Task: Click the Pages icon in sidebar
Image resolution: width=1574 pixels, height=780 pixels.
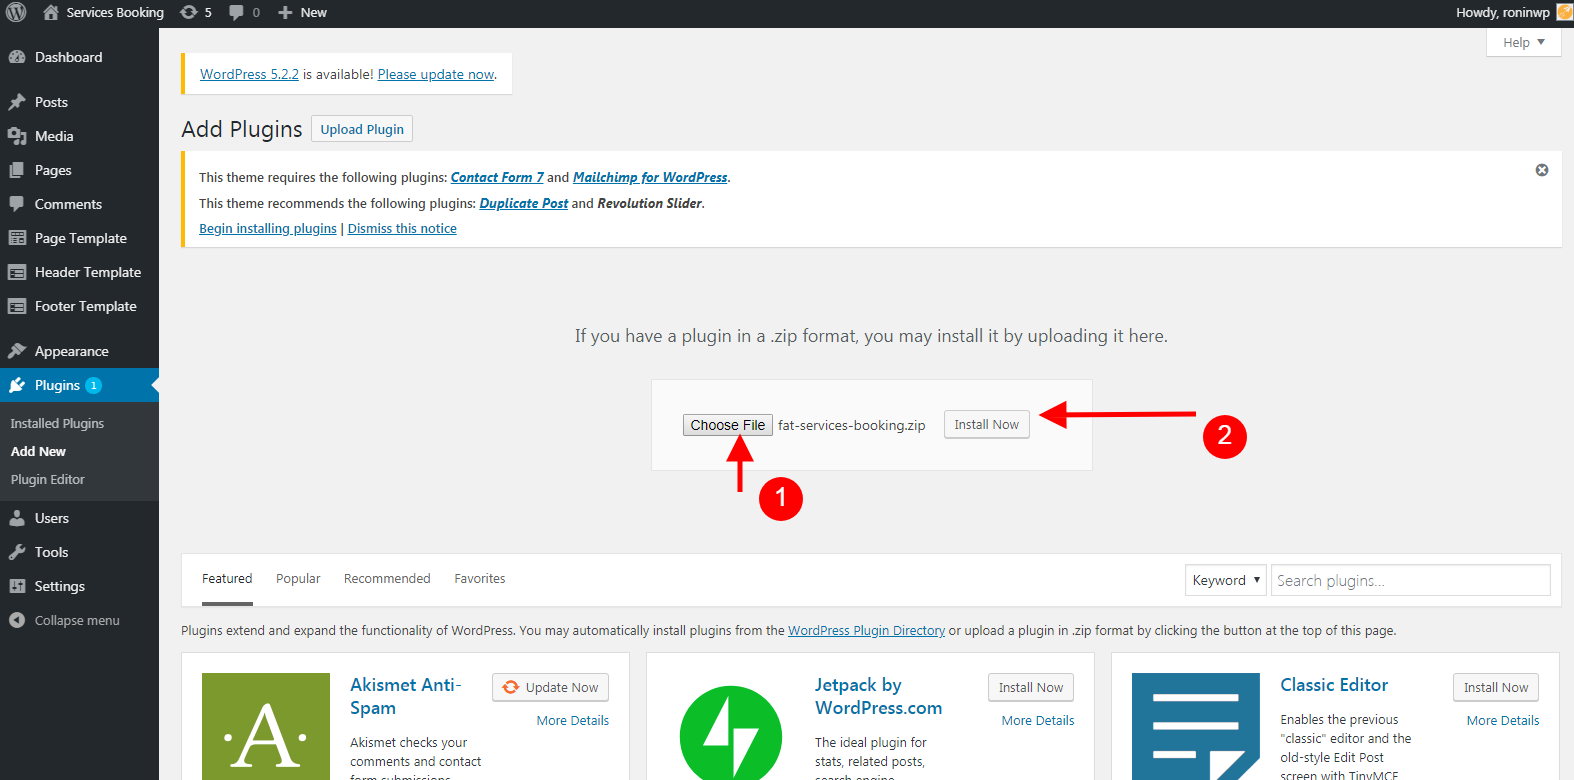Action: coord(17,170)
